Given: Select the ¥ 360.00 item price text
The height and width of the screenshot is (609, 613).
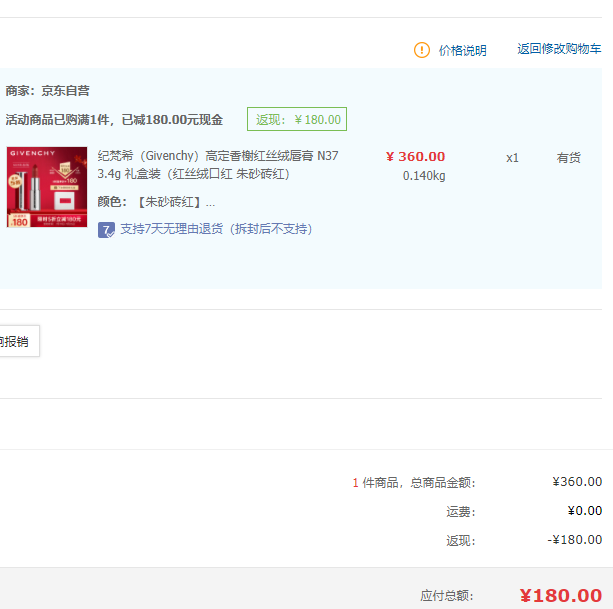Looking at the screenshot, I should pyautogui.click(x=415, y=156).
